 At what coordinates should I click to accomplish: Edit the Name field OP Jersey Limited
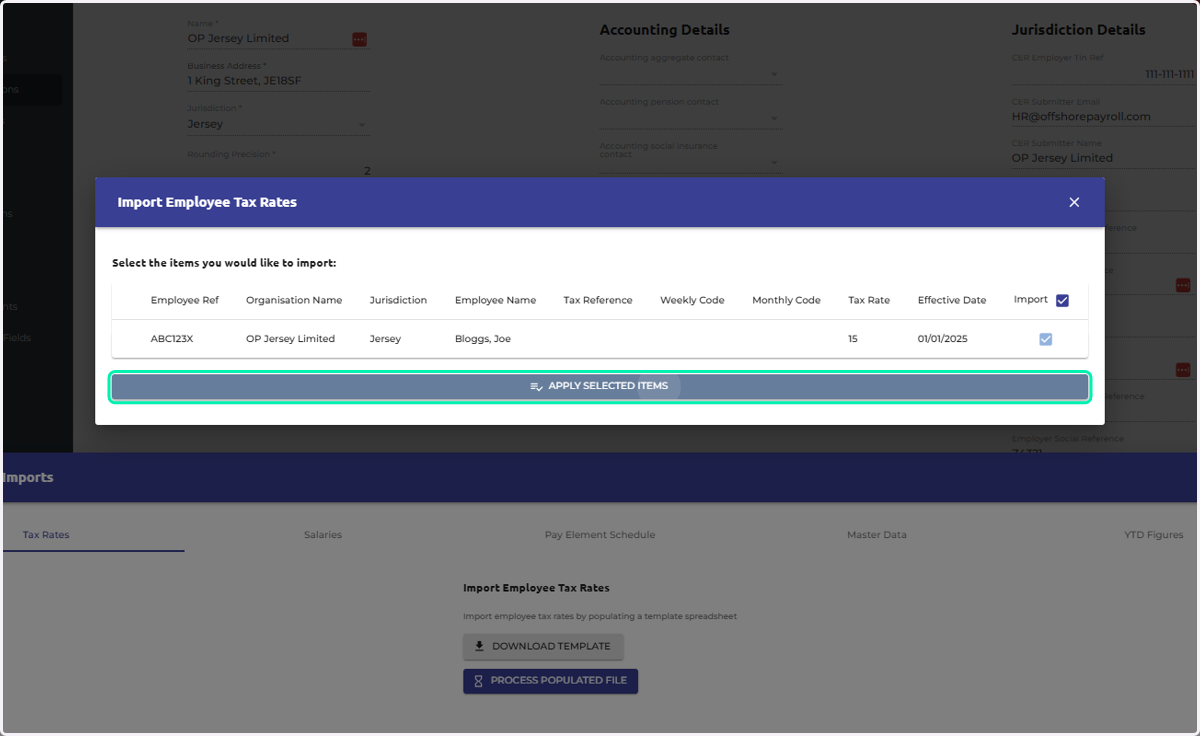click(268, 39)
